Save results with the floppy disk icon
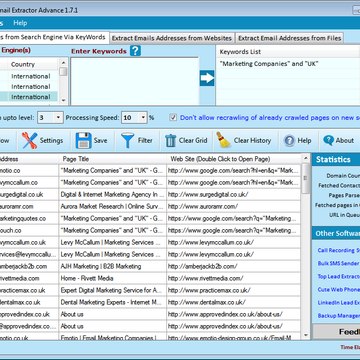This screenshot has width=360, height=360. pyautogui.click(x=91, y=140)
